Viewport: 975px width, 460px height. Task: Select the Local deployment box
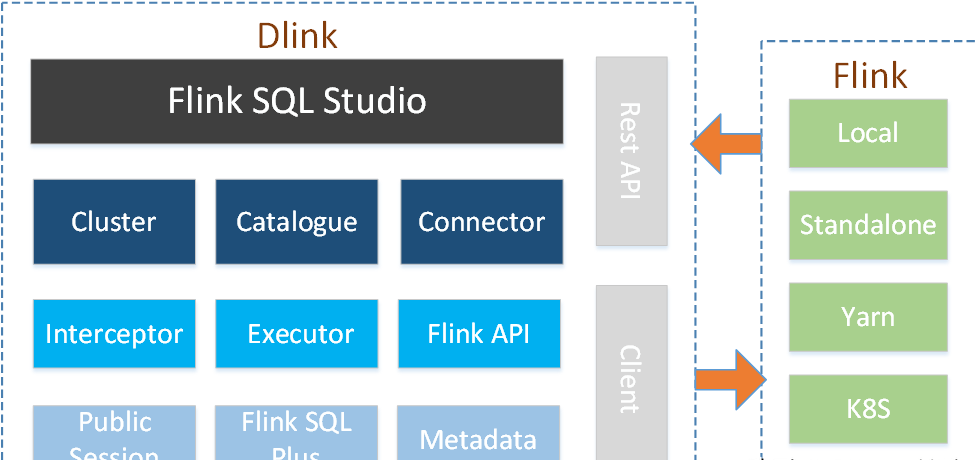point(868,133)
